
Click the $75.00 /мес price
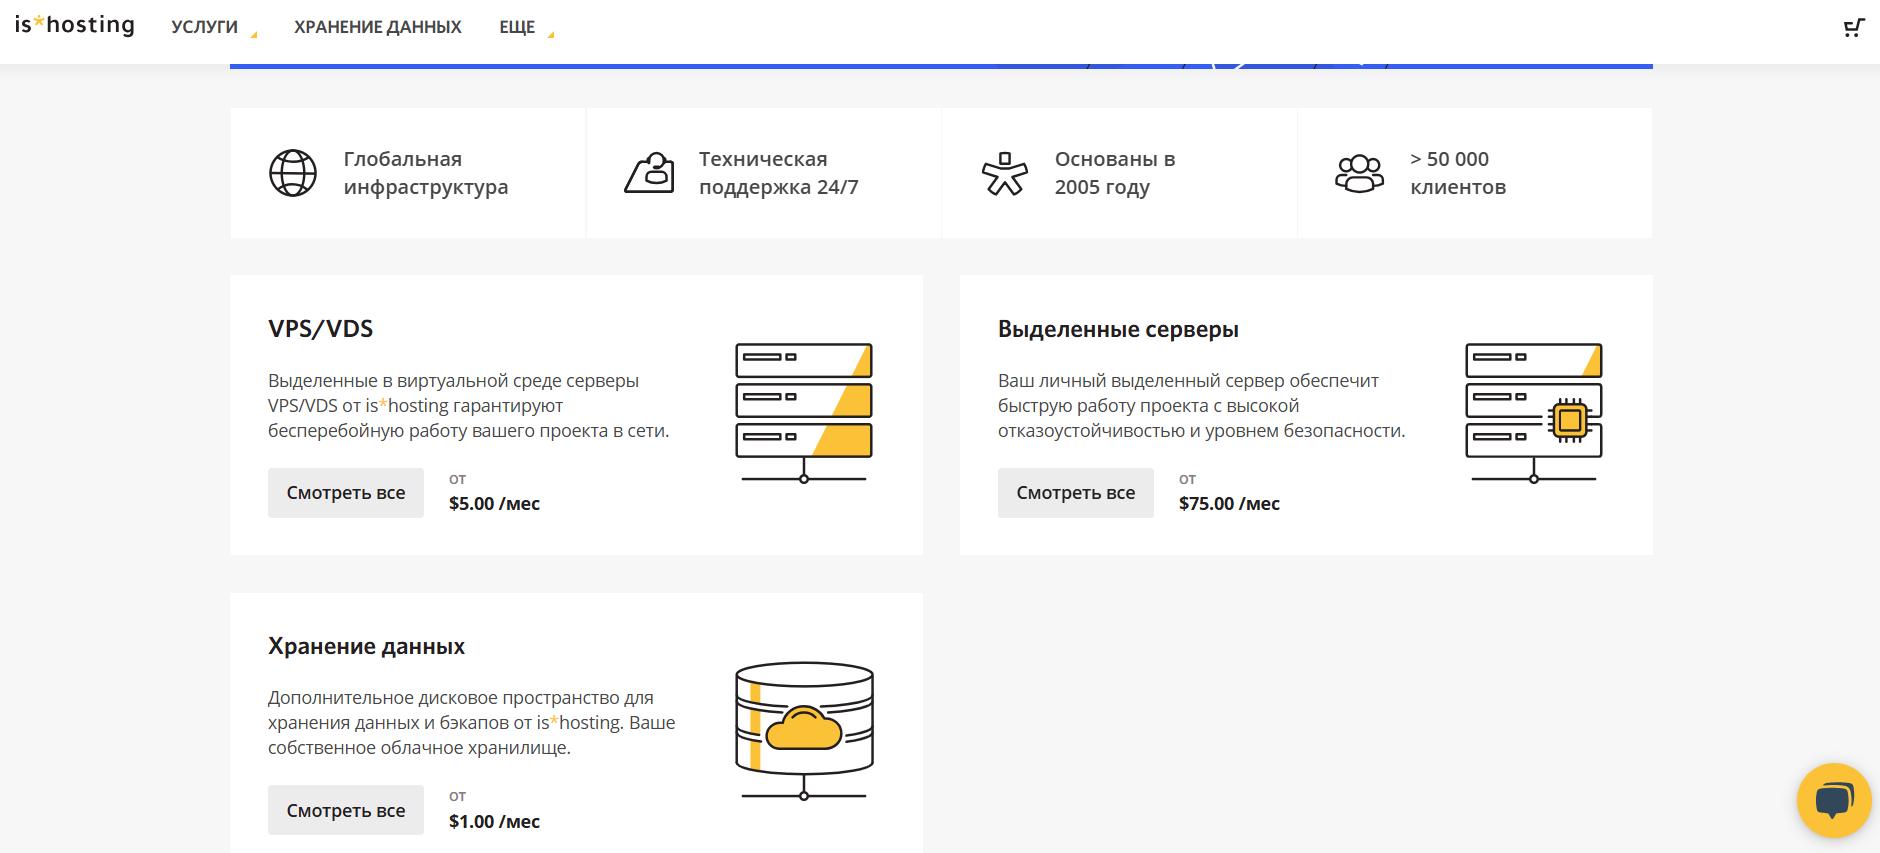[x=1229, y=504]
